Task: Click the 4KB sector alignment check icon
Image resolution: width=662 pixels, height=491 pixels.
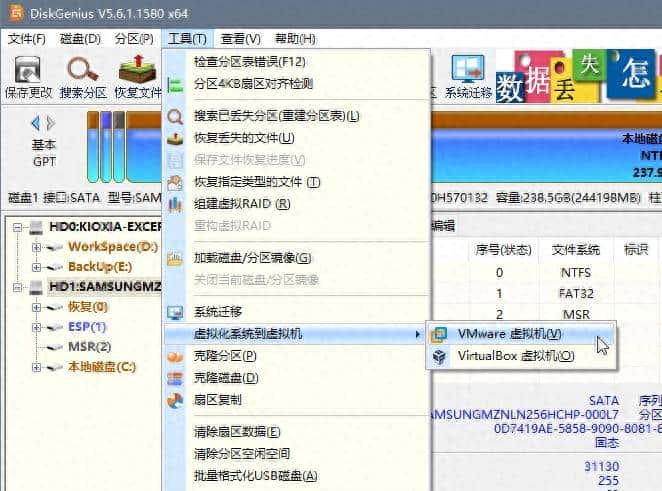Action: click(175, 84)
